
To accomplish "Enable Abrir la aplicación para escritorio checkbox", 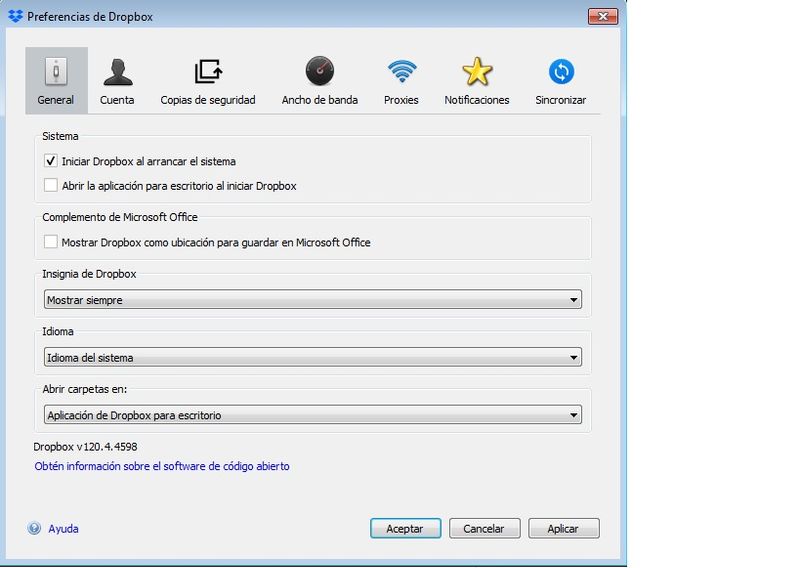I will pyautogui.click(x=51, y=186).
